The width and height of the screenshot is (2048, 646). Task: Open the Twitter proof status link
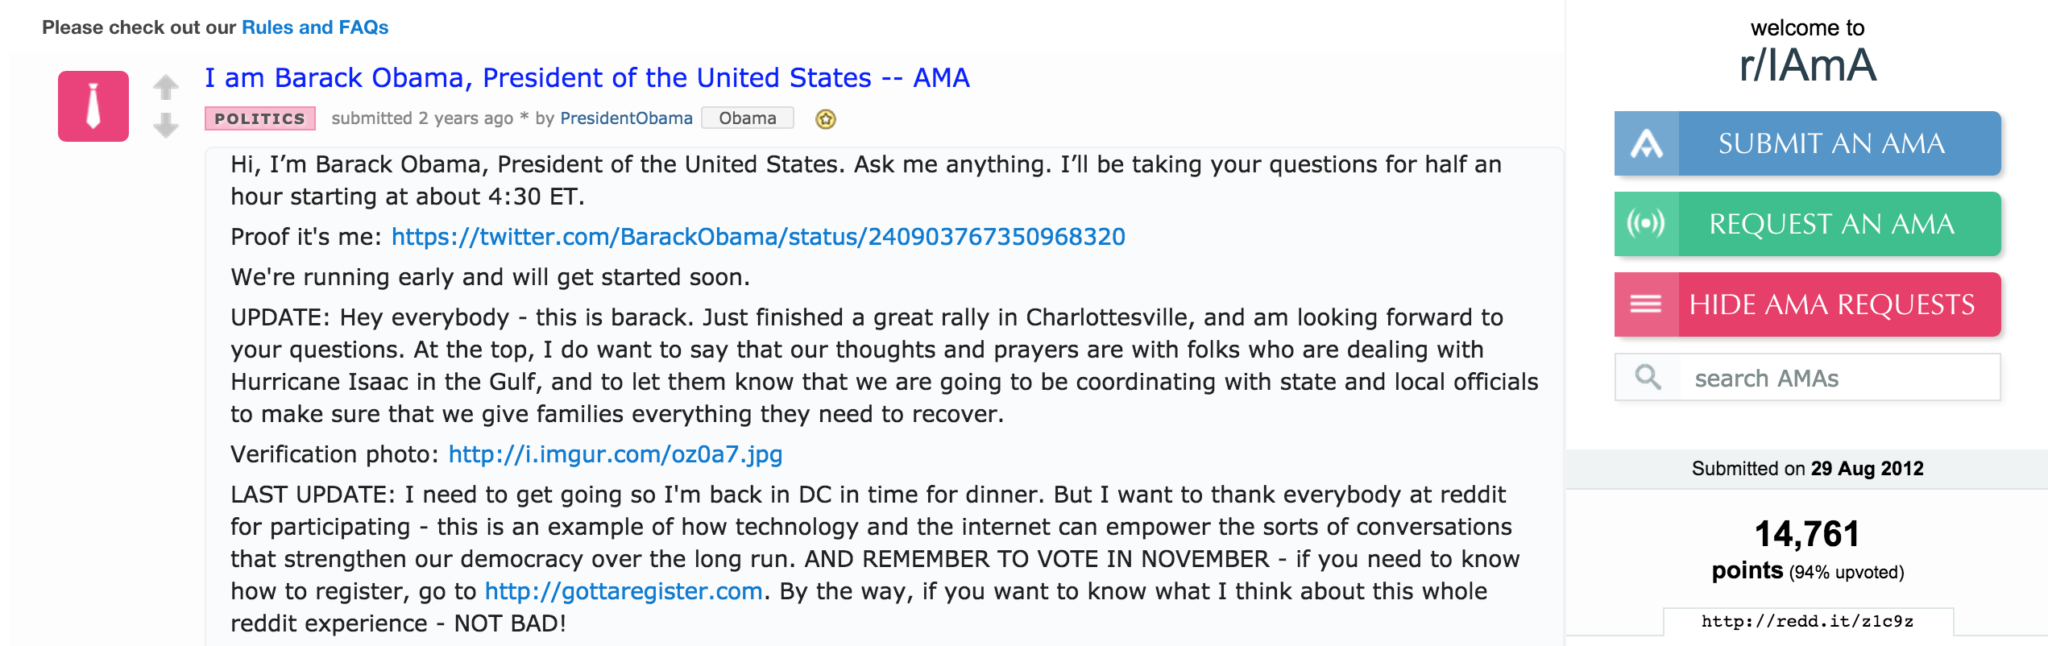[x=758, y=237]
